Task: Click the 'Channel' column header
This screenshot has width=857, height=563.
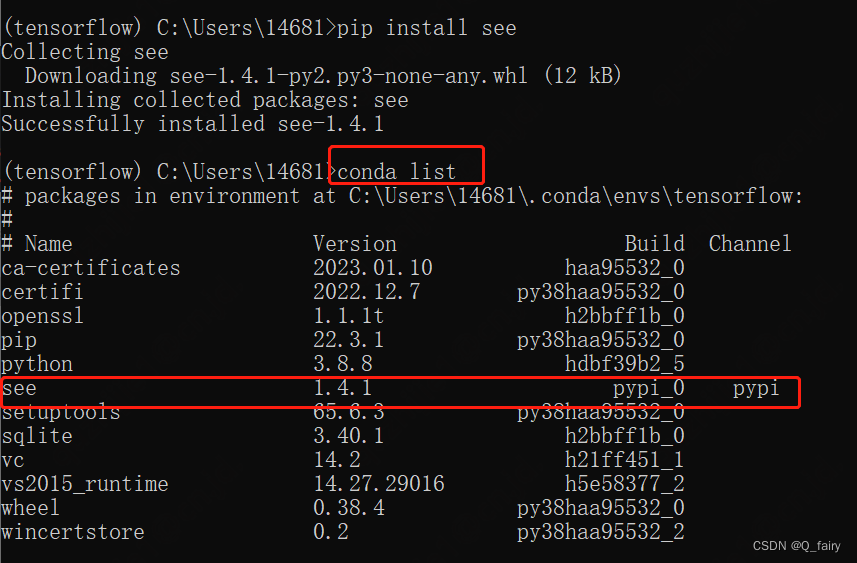Action: pos(750,244)
